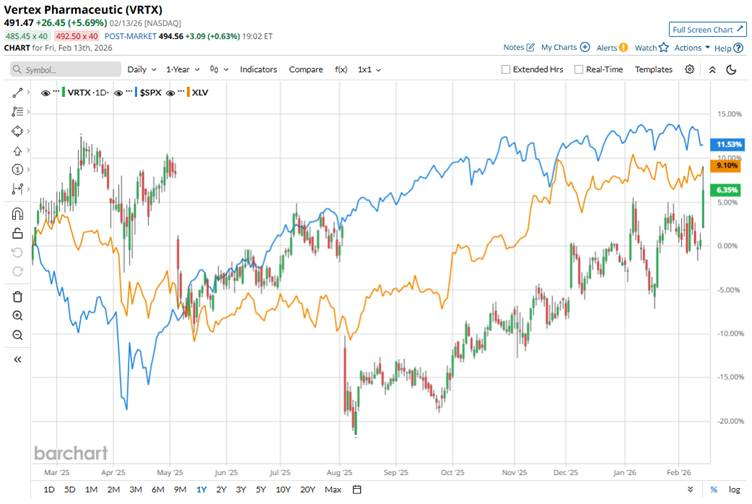Screen dimensions: 752x504
Task: Zoom out of the chart
Action: pos(17,334)
